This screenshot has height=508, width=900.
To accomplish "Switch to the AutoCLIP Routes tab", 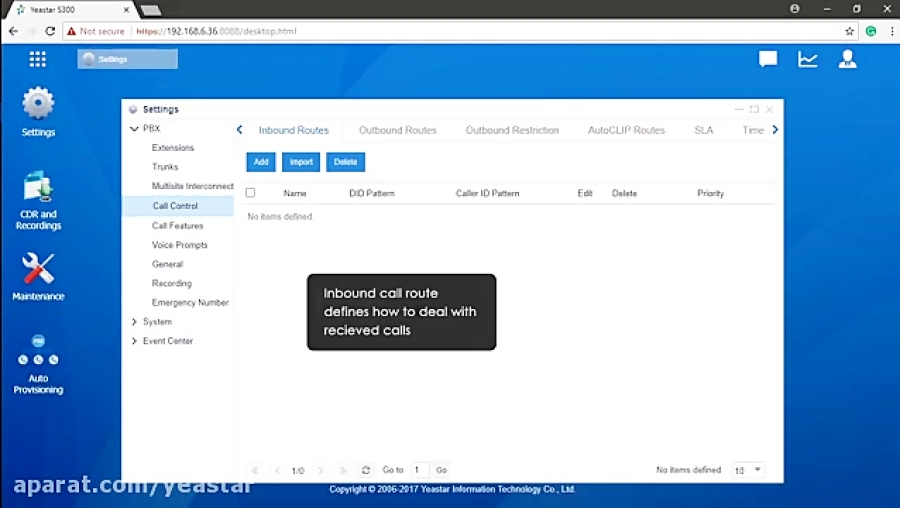I will (626, 130).
